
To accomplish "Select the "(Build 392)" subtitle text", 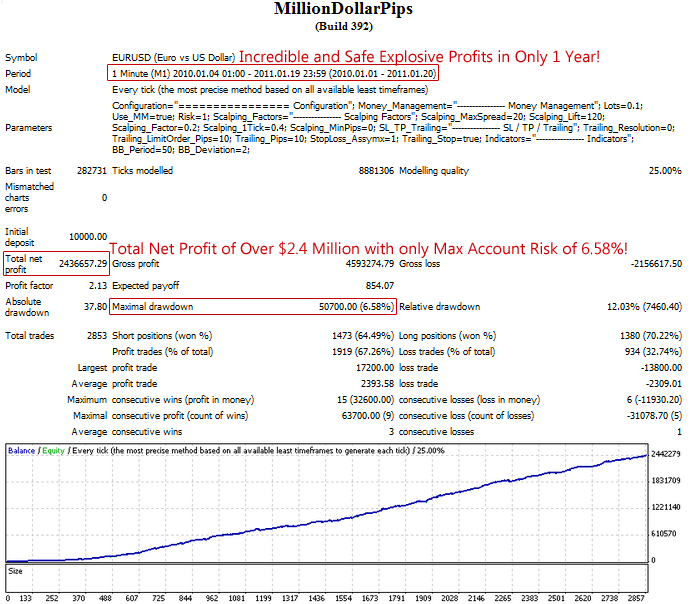I will (x=344, y=26).
